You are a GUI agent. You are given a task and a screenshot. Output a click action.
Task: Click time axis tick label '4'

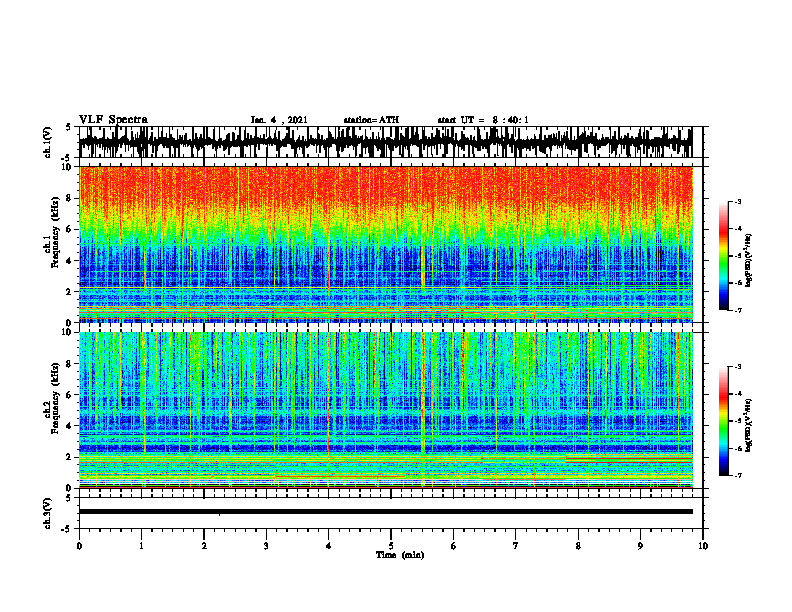(329, 546)
